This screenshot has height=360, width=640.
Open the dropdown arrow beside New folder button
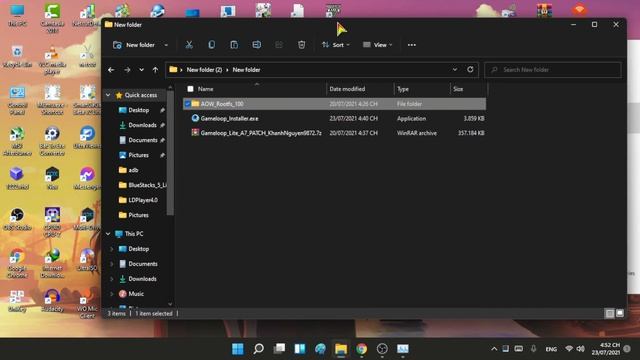tap(166, 45)
